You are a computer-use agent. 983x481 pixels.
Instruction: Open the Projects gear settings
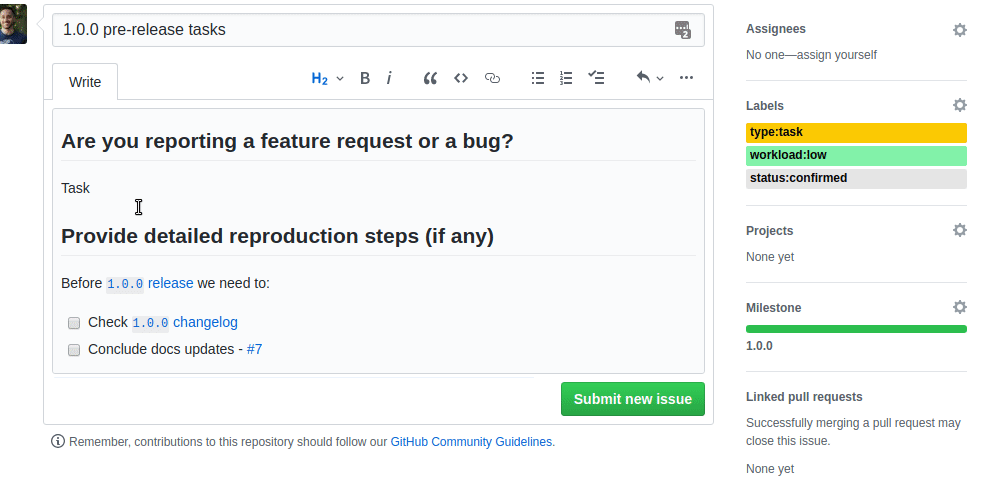(x=959, y=230)
